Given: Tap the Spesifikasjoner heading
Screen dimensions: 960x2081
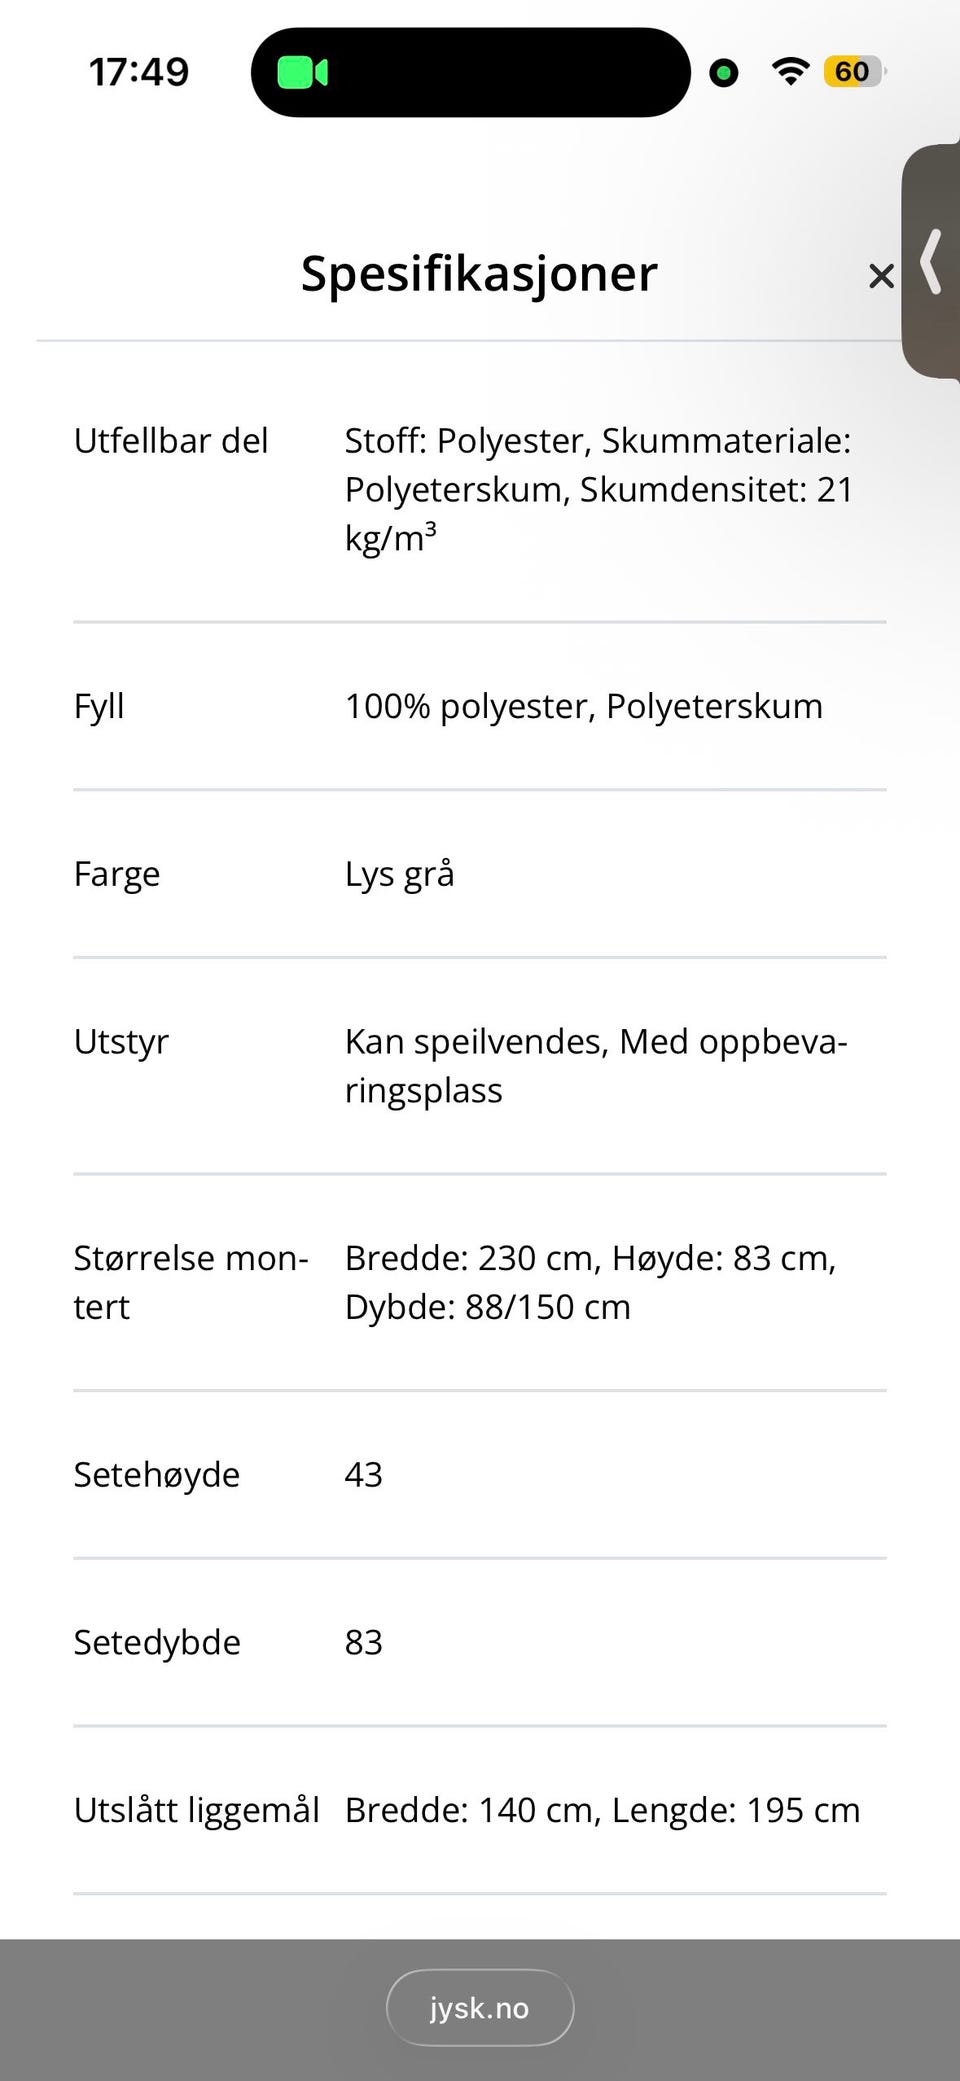Looking at the screenshot, I should pos(479,273).
